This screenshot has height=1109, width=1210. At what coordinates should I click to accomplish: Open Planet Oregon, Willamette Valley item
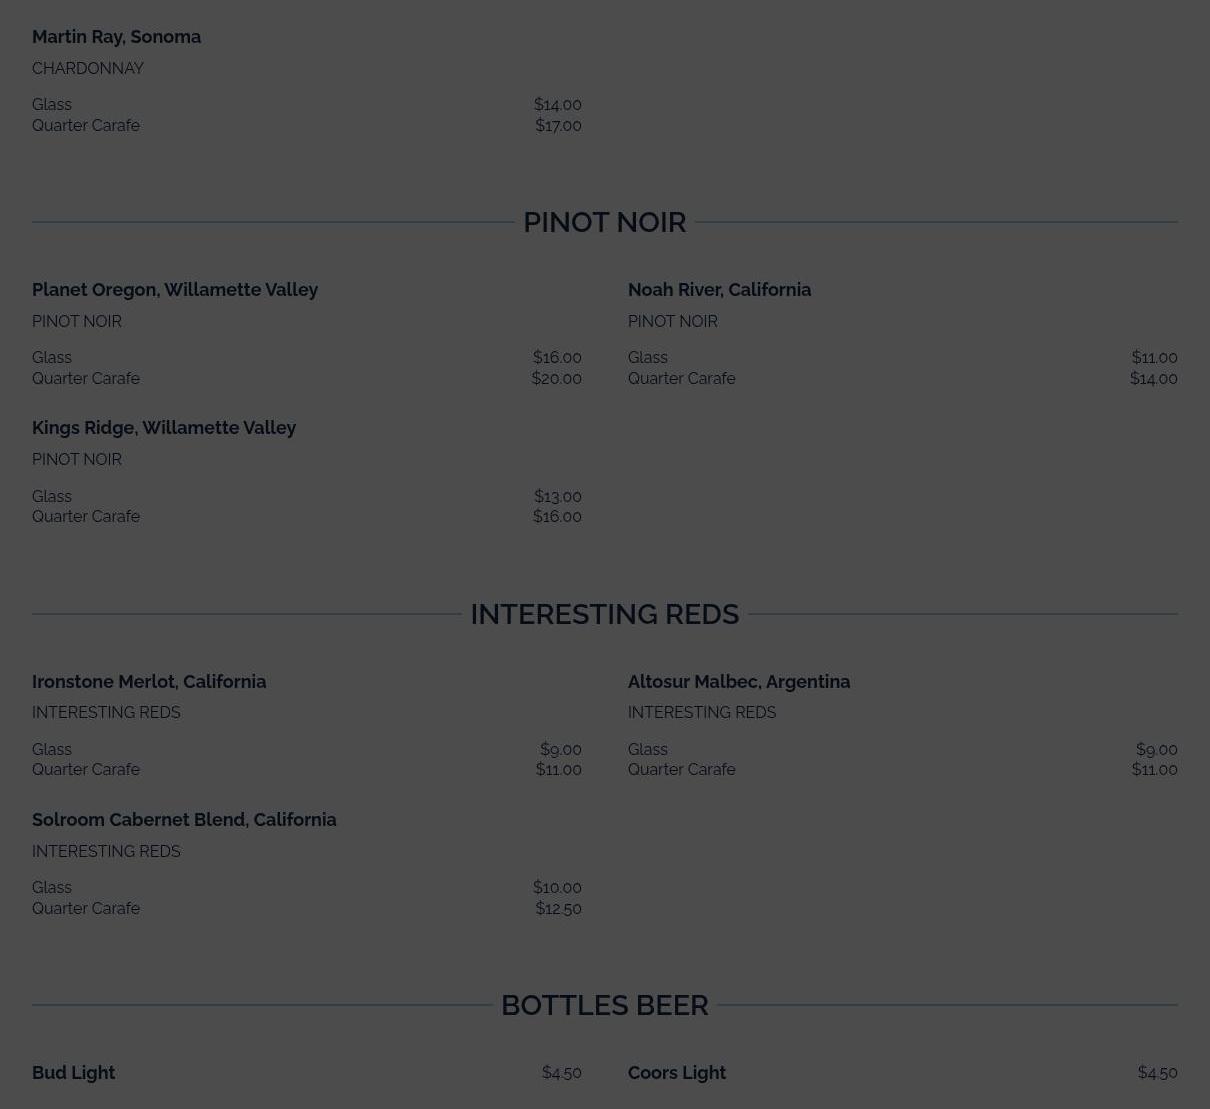[x=175, y=290]
